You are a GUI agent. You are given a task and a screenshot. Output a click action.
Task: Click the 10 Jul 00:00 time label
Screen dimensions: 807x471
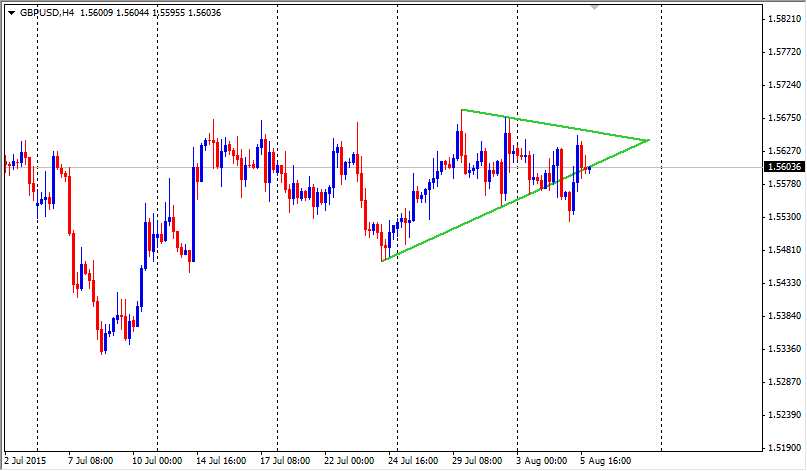tap(157, 461)
